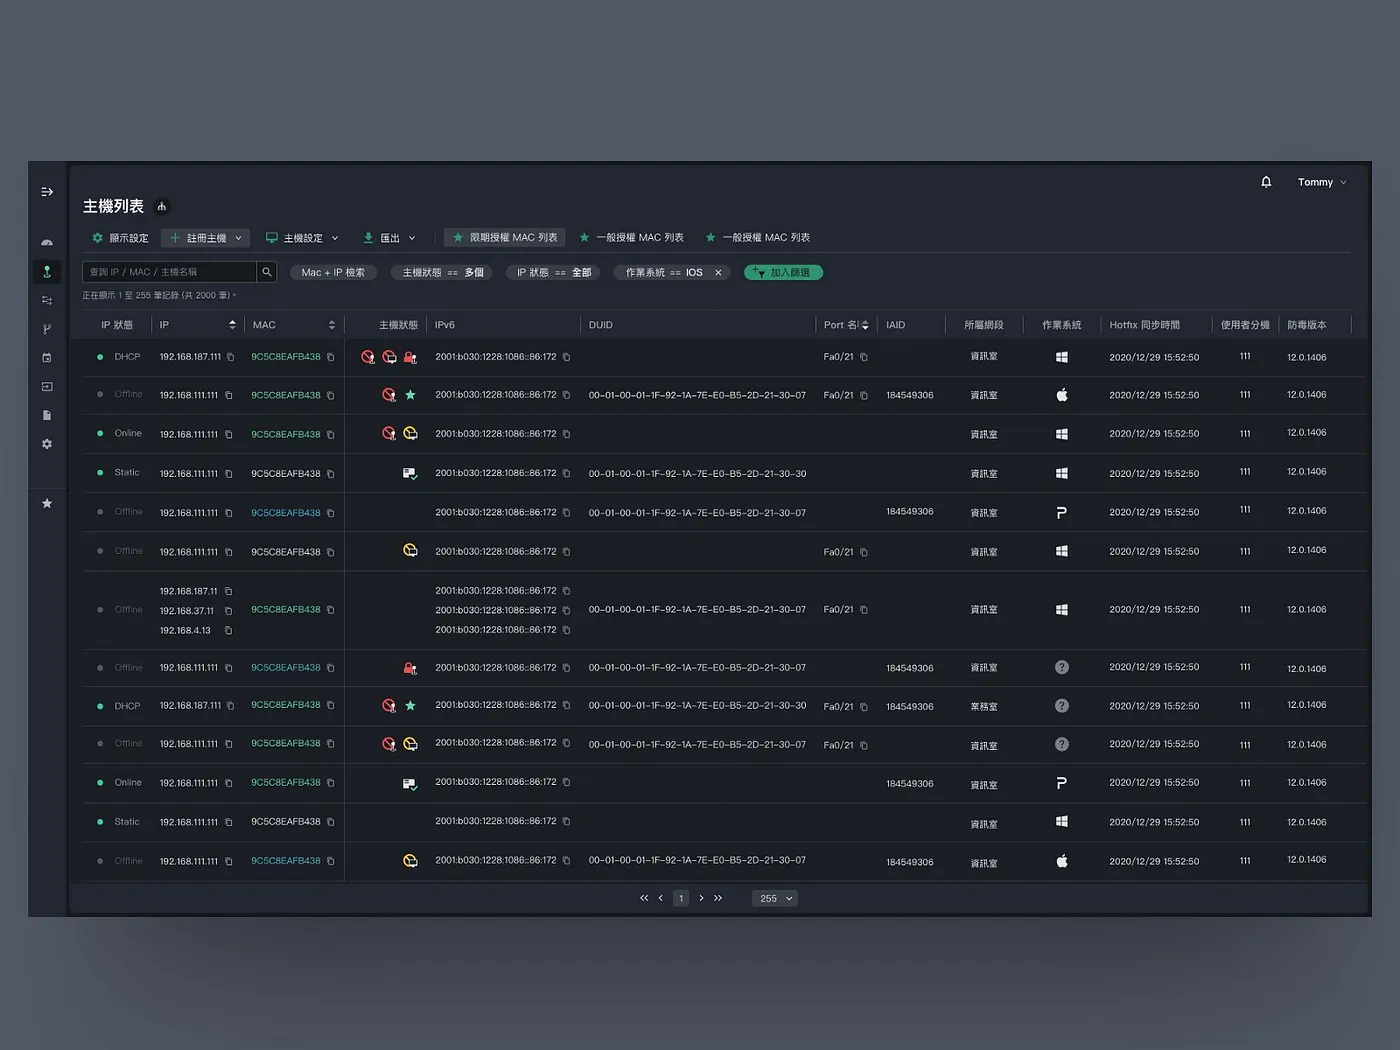Click the 加入篩選 add filter button
The height and width of the screenshot is (1050, 1400).
783,272
